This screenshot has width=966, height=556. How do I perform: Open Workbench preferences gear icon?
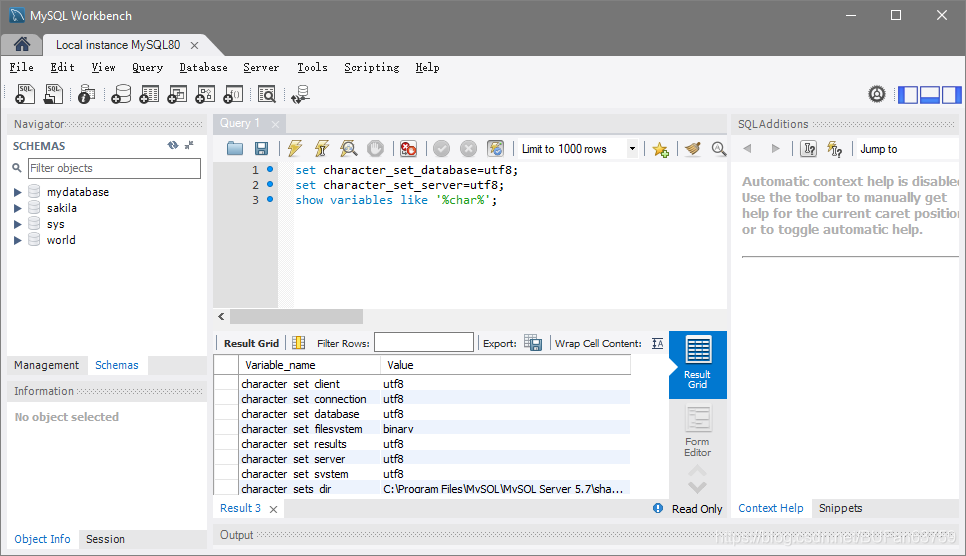[877, 94]
